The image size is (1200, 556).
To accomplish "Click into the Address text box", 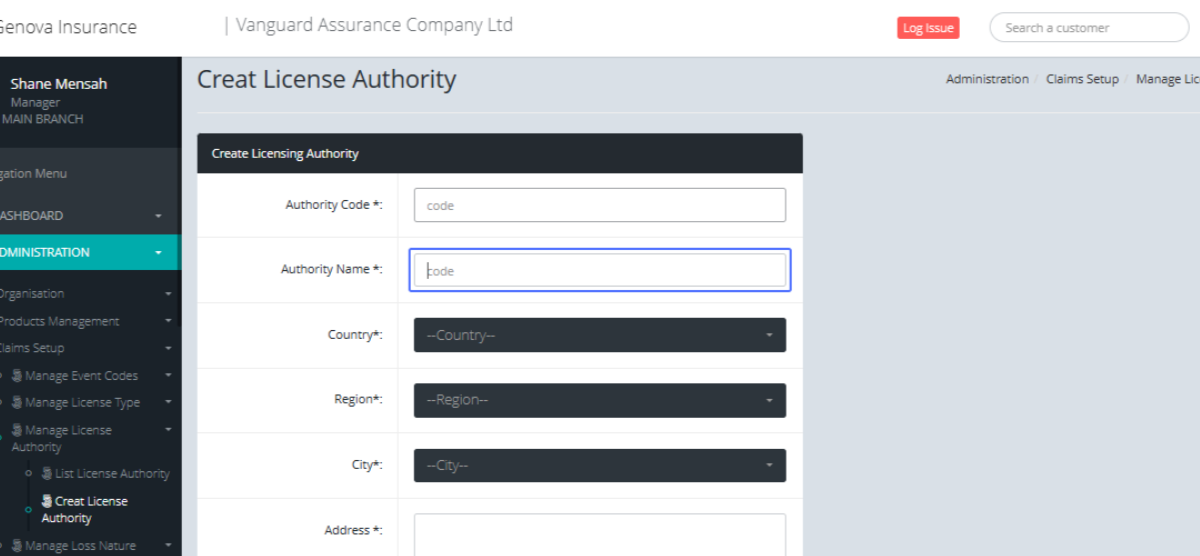I will pyautogui.click(x=599, y=534).
